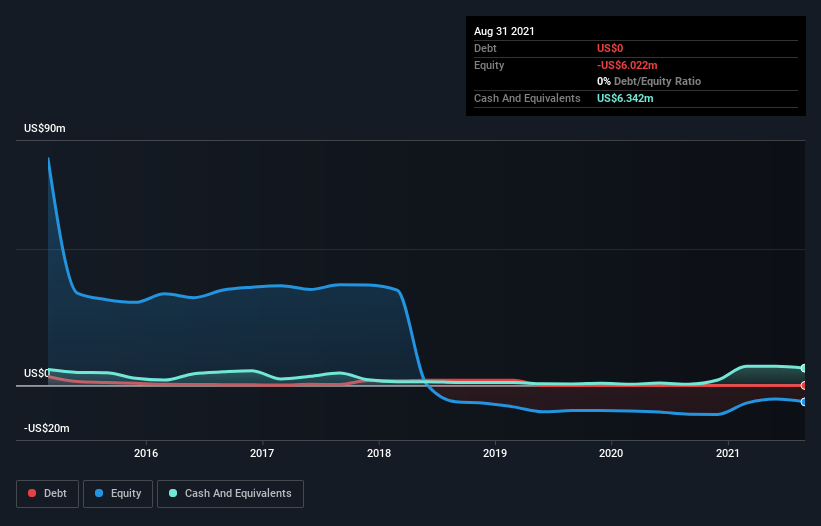Click the Cash And Equivalents tooltip label
The height and width of the screenshot is (526, 821).
click(527, 98)
